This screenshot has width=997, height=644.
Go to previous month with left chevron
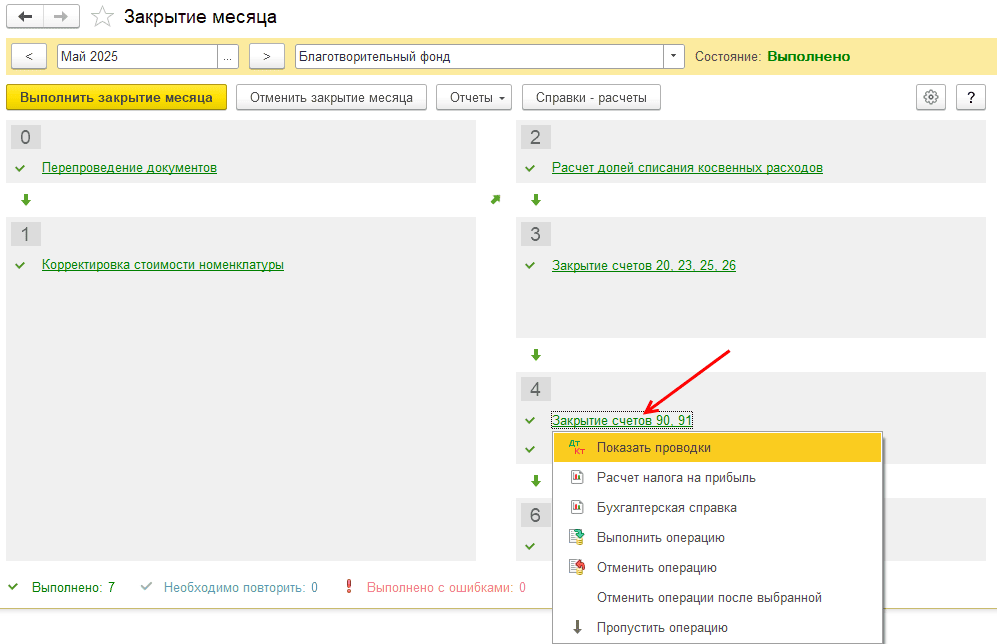click(x=29, y=56)
